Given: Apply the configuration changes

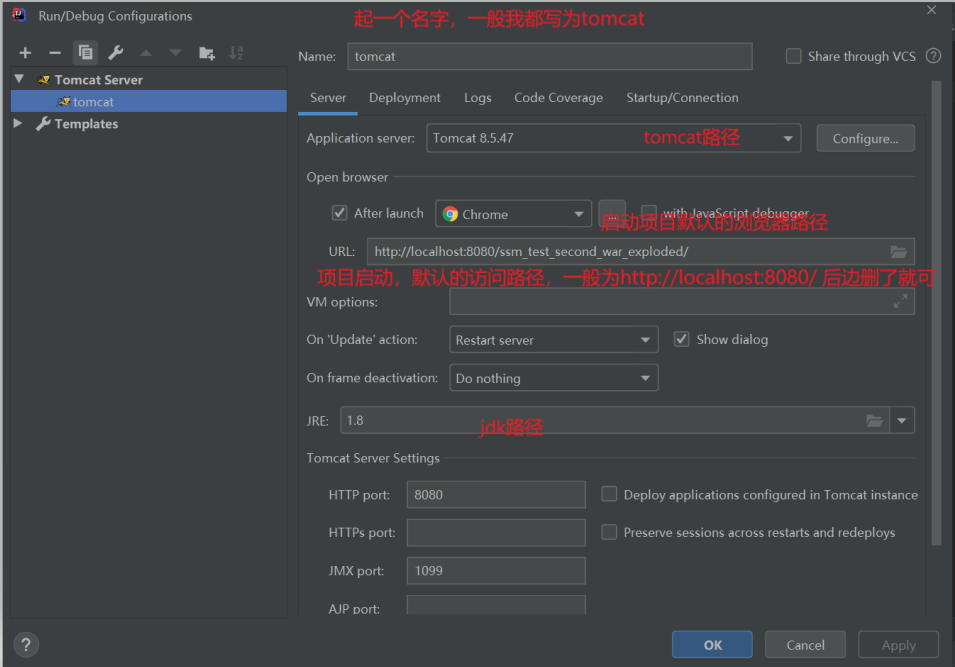Looking at the screenshot, I should (x=897, y=644).
